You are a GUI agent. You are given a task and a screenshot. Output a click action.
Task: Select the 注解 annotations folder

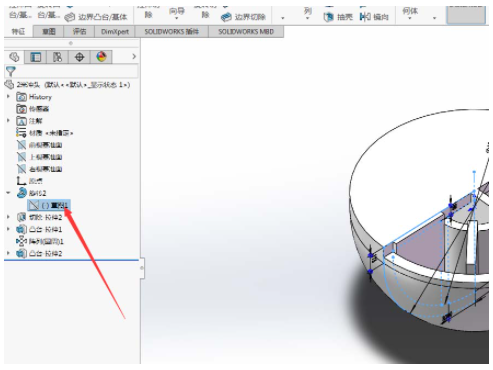pyautogui.click(x=29, y=121)
